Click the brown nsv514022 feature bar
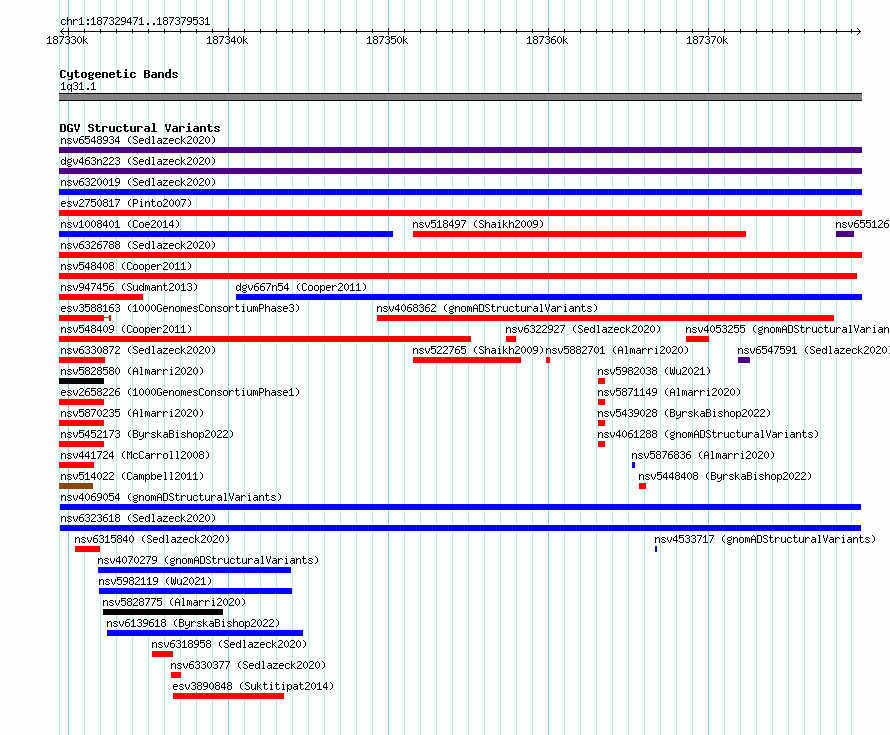The width and height of the screenshot is (890, 735). click(x=76, y=486)
